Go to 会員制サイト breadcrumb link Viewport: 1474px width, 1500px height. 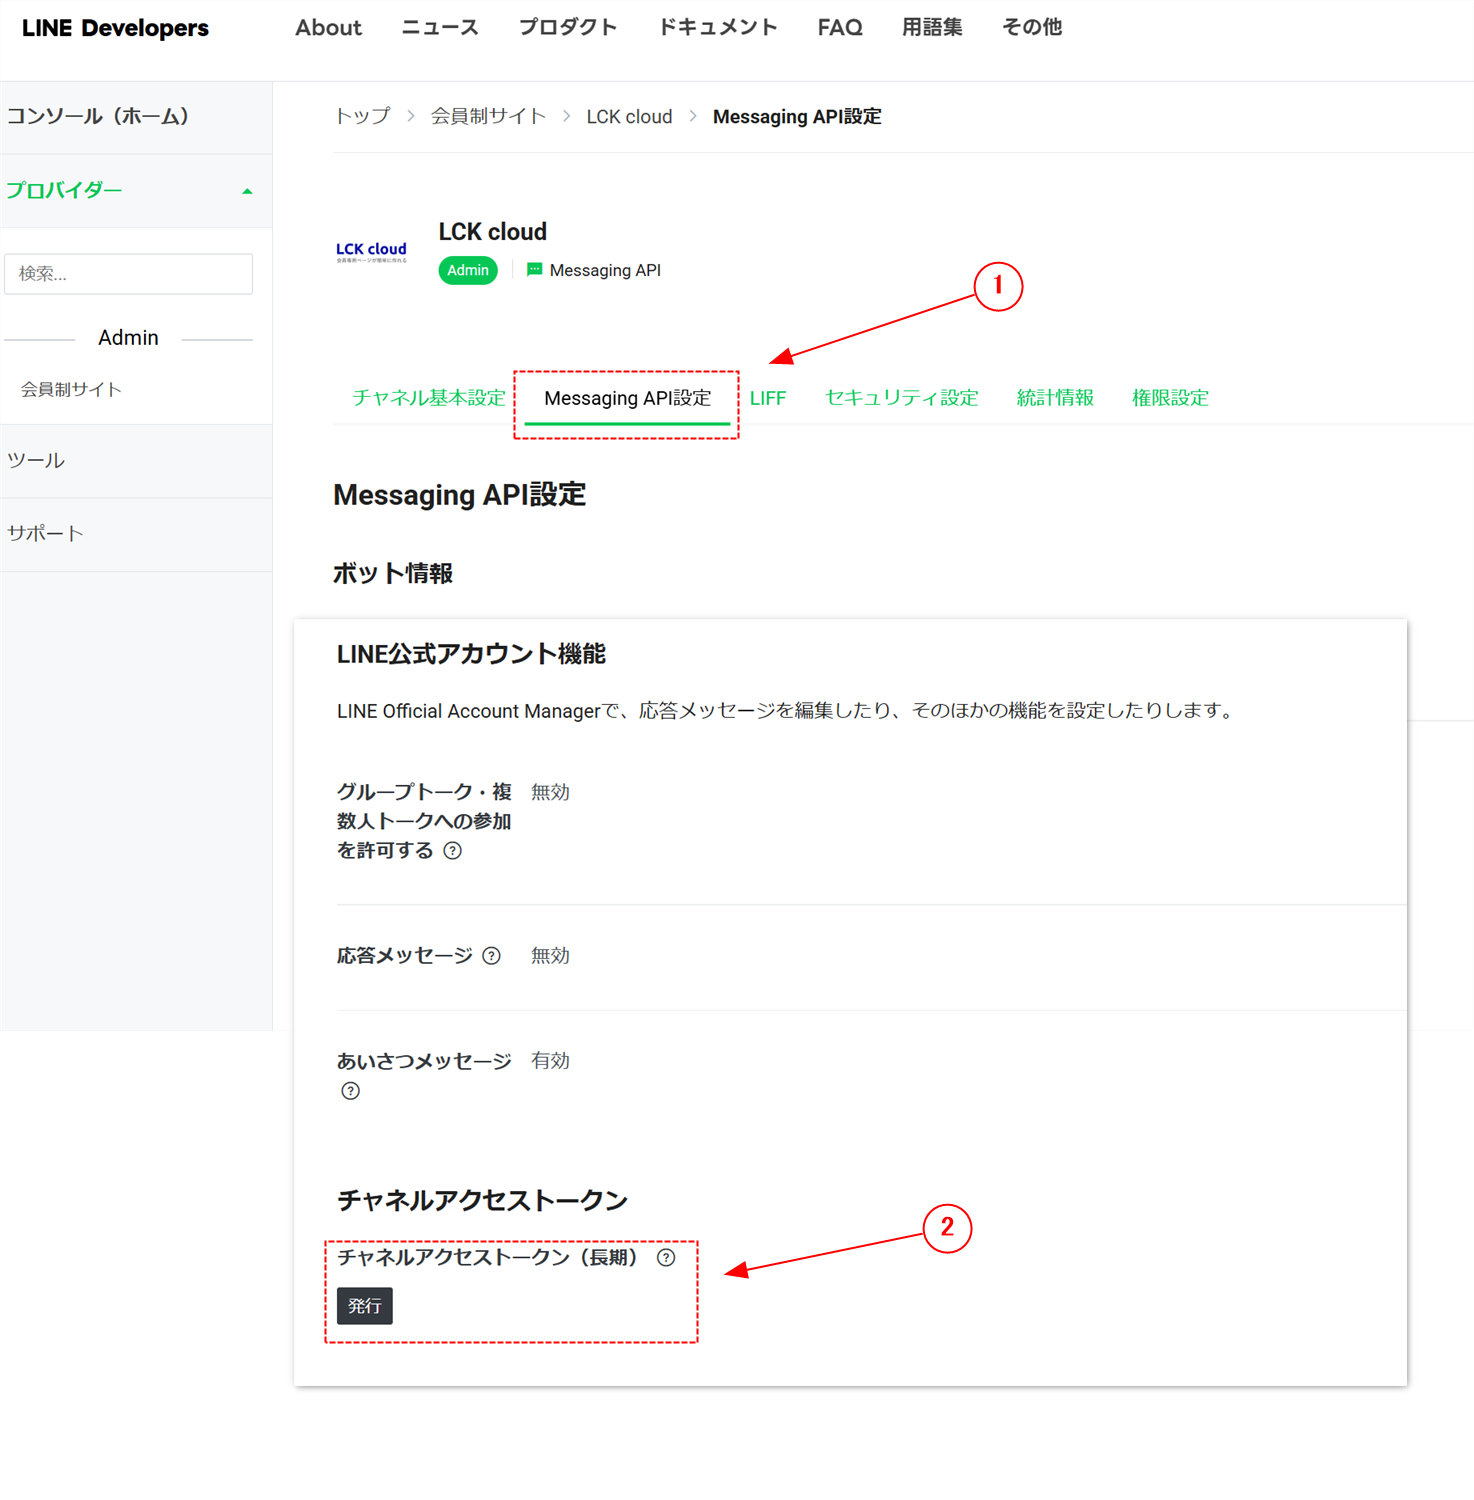click(x=488, y=117)
